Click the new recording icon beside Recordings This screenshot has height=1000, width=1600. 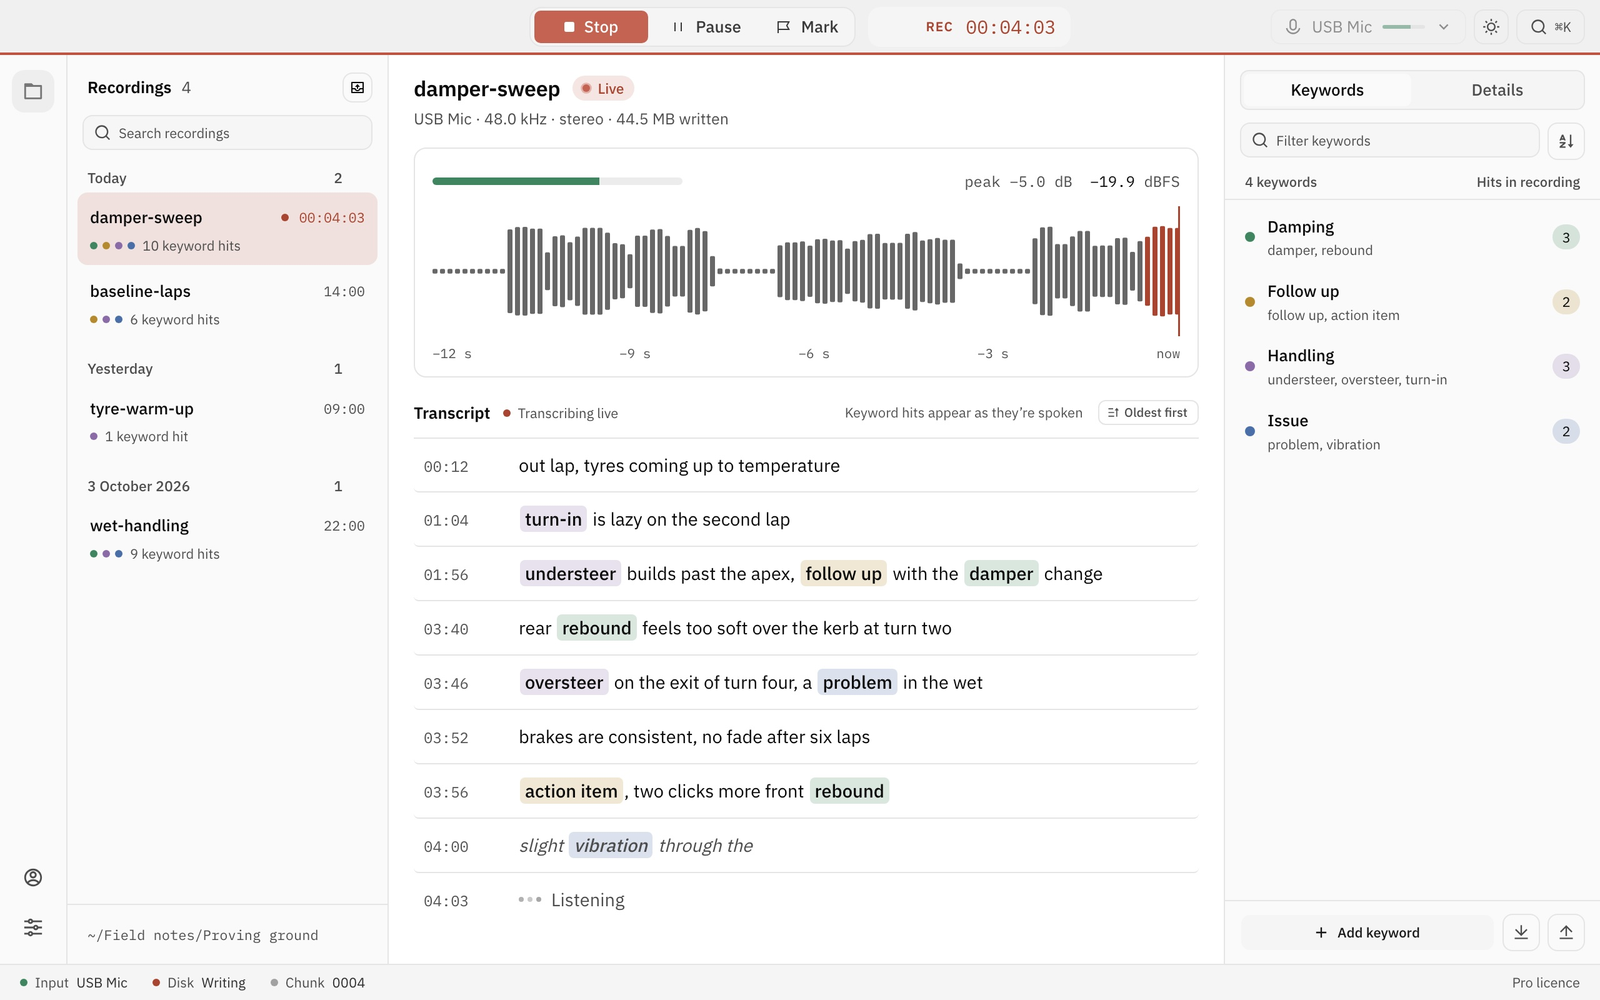357,88
